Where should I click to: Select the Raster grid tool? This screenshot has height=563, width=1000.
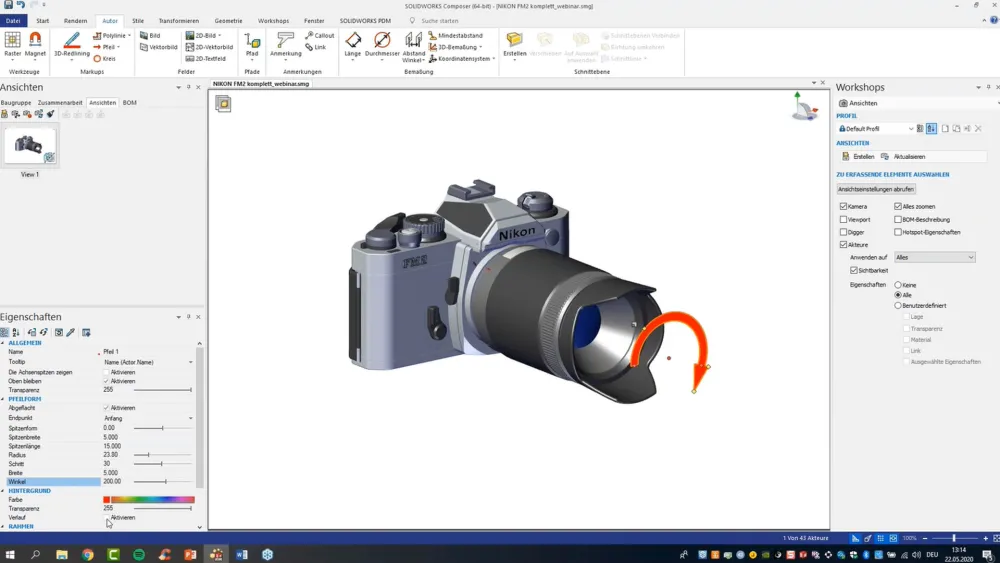(12, 45)
